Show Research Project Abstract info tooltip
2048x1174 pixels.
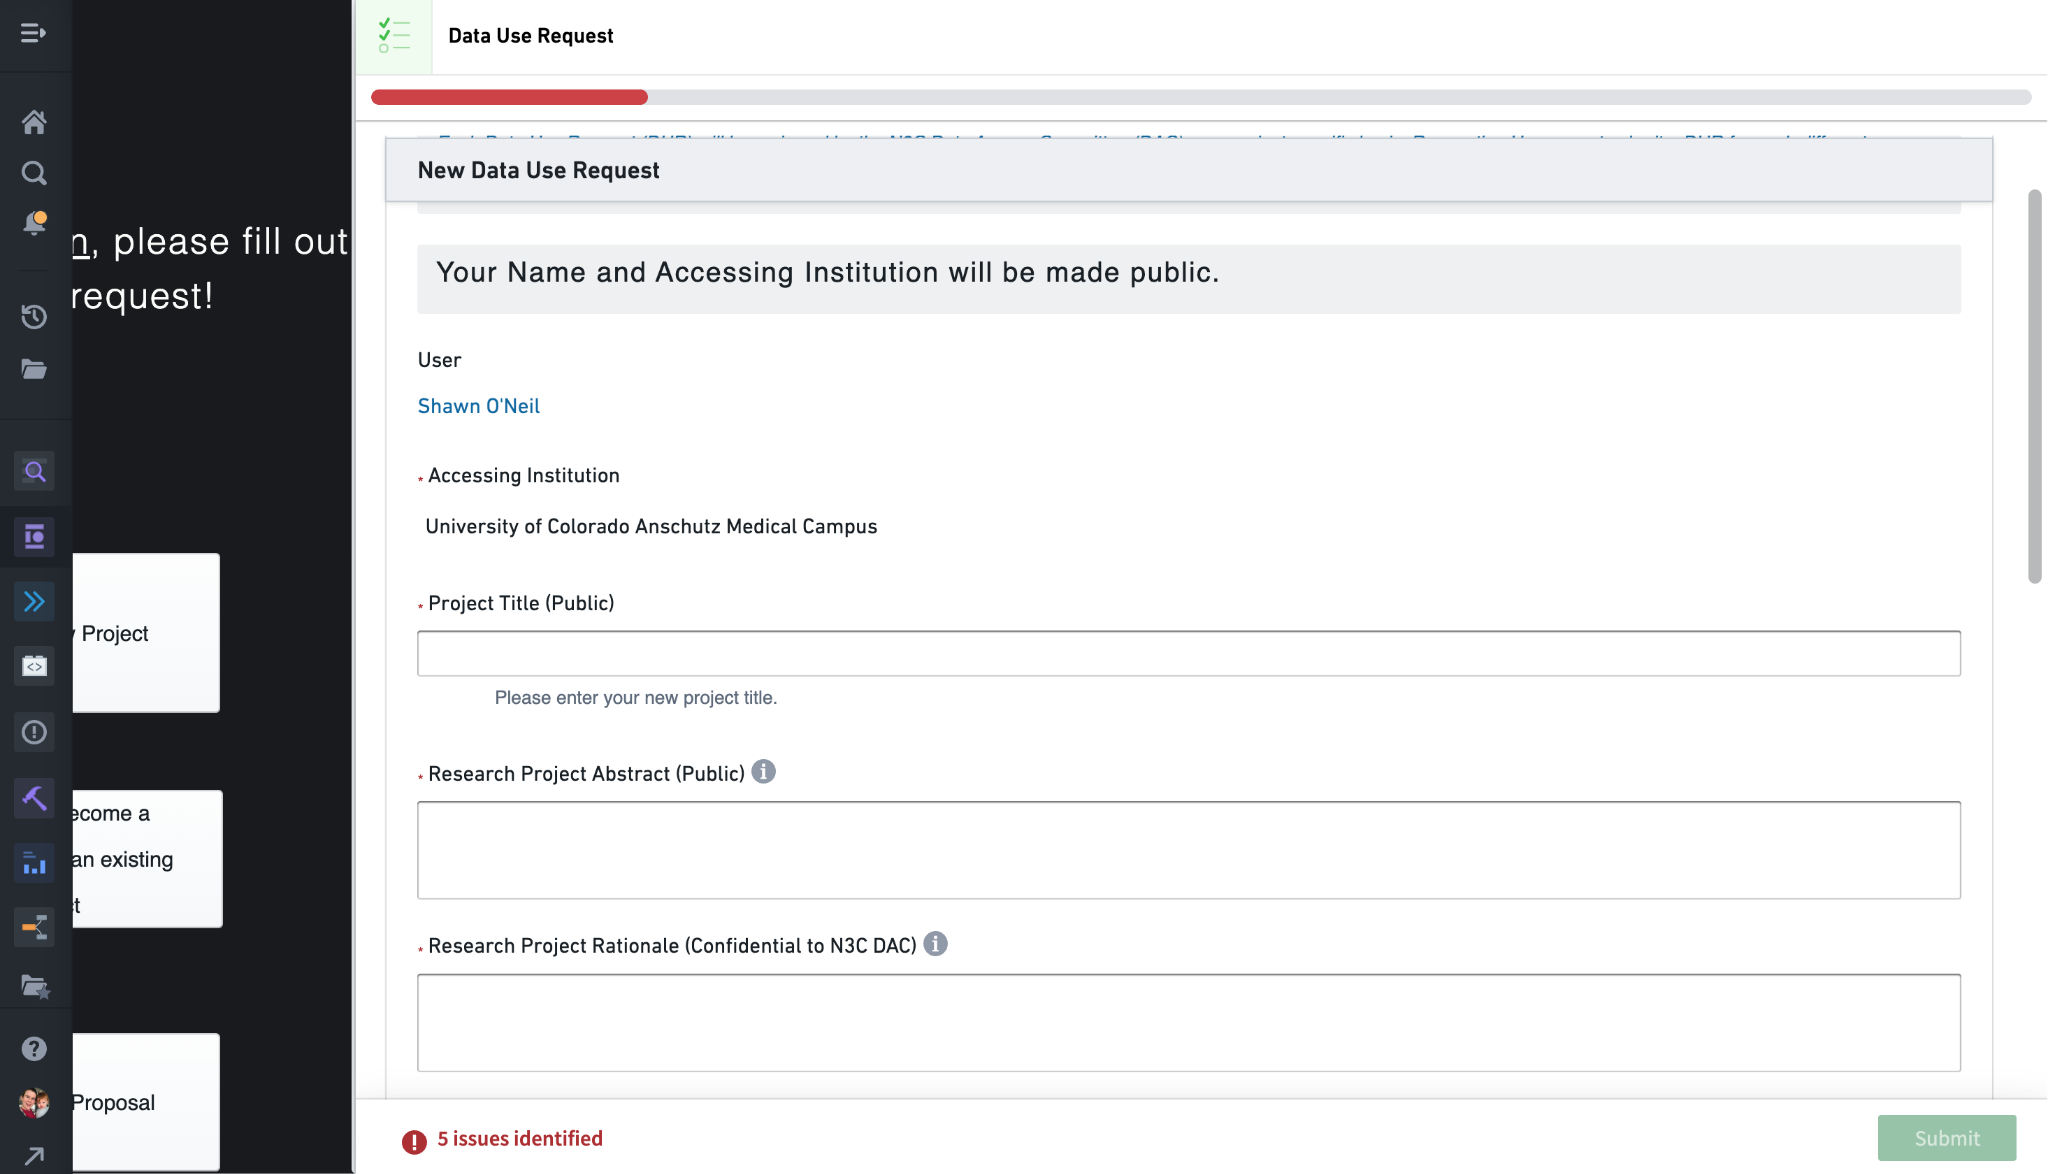763,771
